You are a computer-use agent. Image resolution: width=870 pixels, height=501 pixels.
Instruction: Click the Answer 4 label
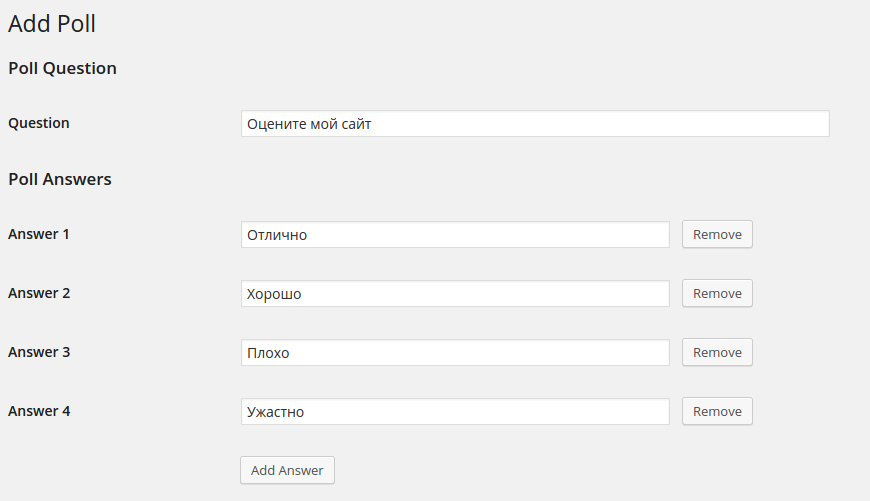(39, 411)
